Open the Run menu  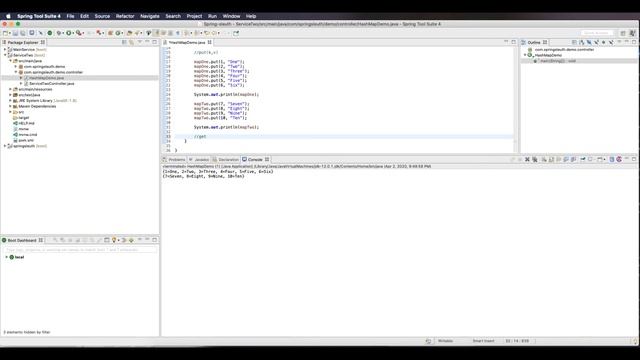pos(212,16)
